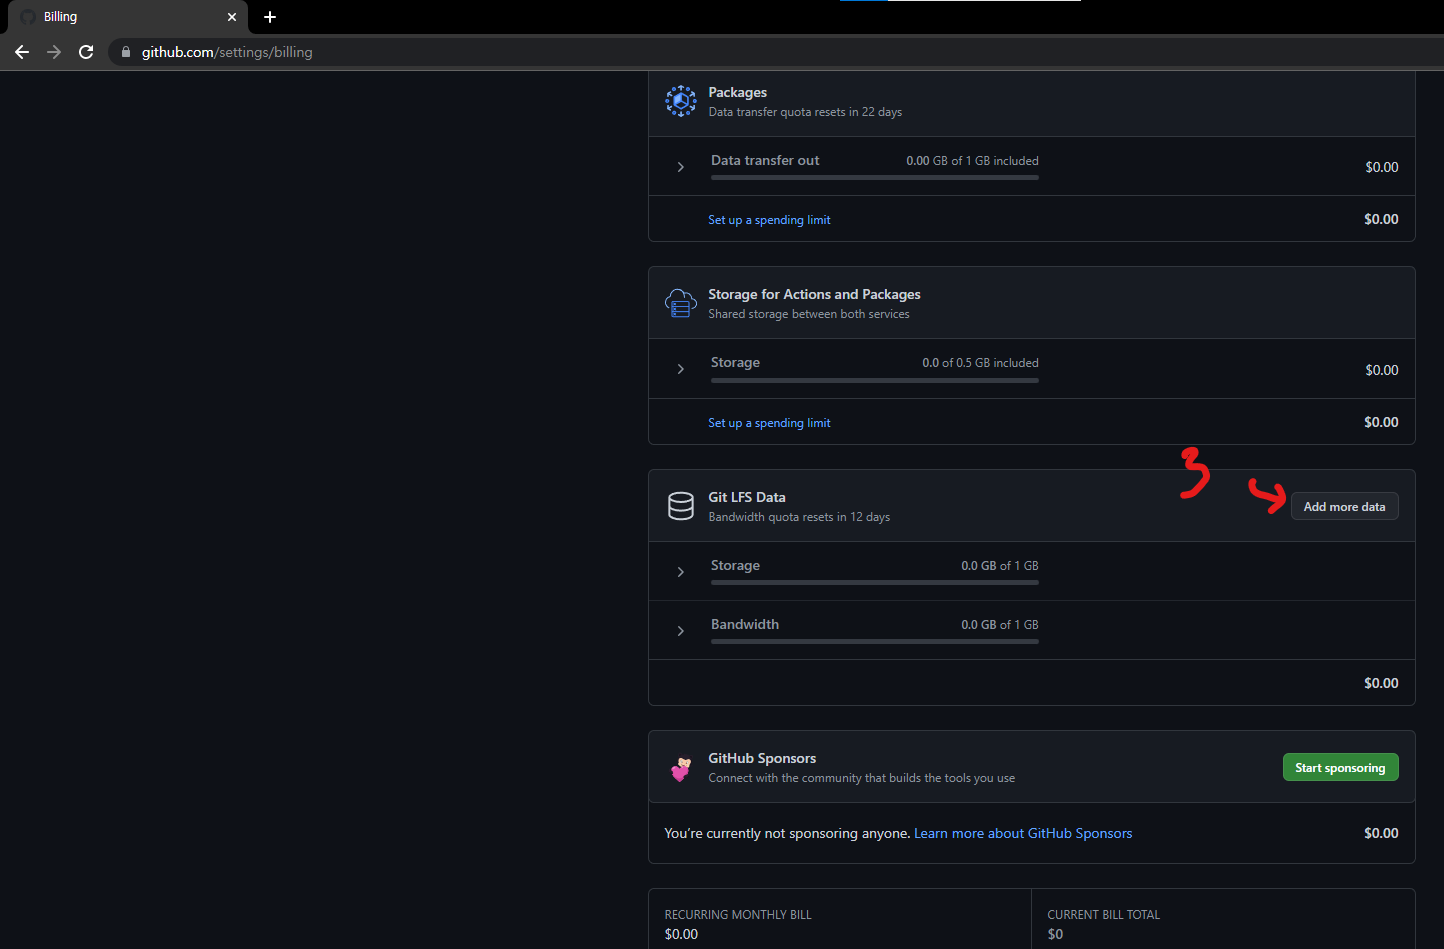The height and width of the screenshot is (949, 1444).
Task: Click the Git LFS Bandwidth usage bar
Action: (875, 641)
